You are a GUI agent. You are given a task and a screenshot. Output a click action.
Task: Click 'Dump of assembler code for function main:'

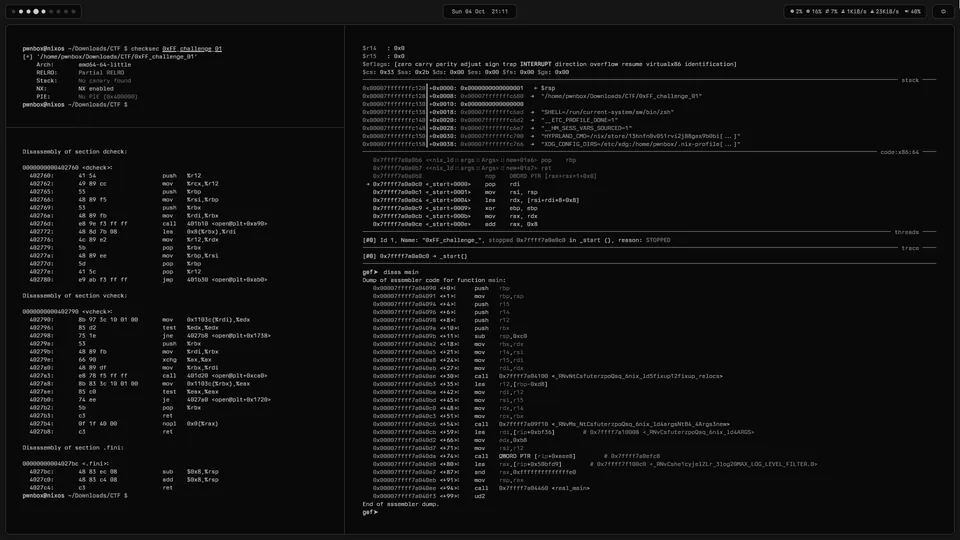pyautogui.click(x=434, y=280)
